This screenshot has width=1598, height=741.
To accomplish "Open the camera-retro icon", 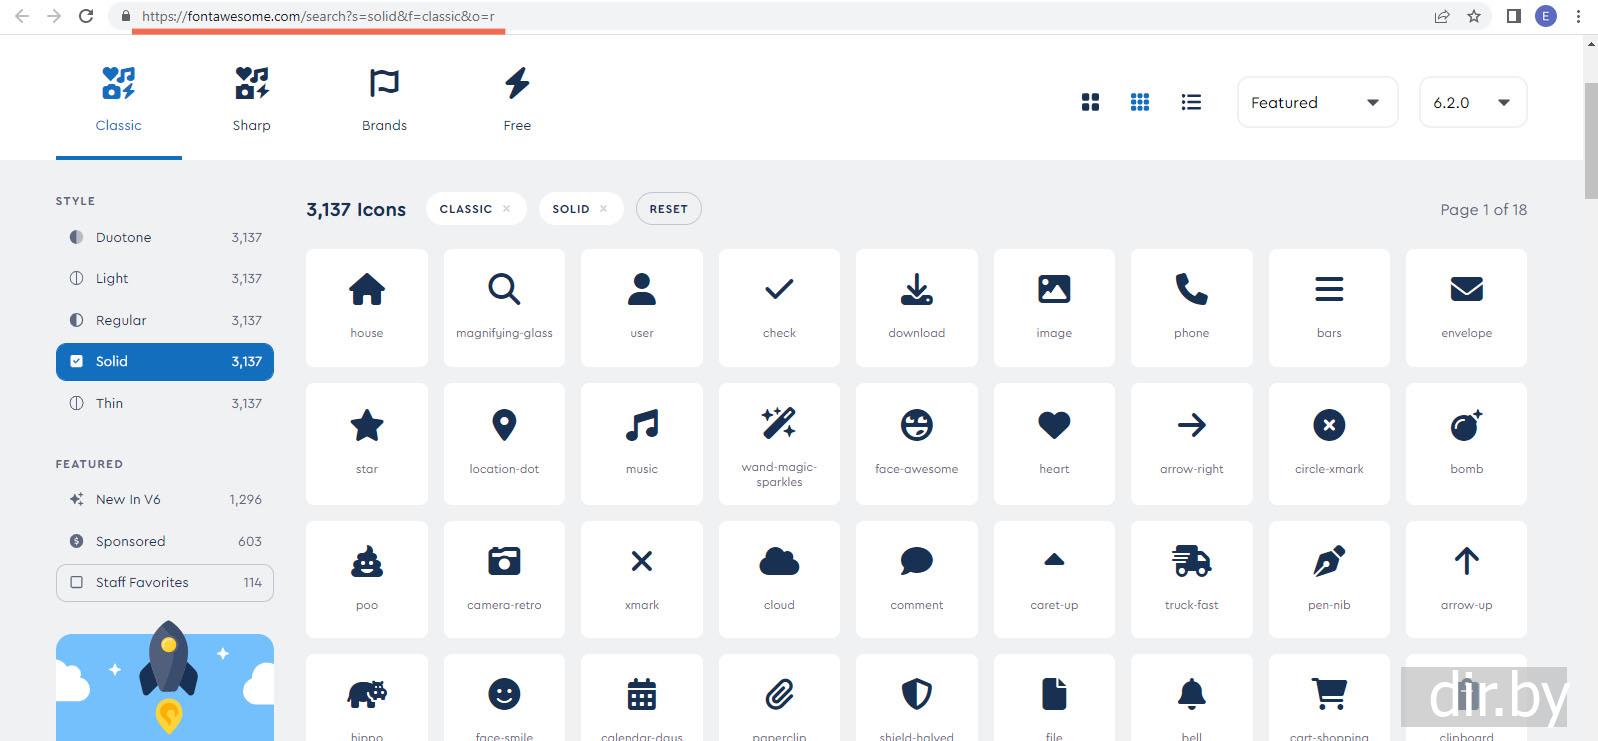I will click(504, 579).
